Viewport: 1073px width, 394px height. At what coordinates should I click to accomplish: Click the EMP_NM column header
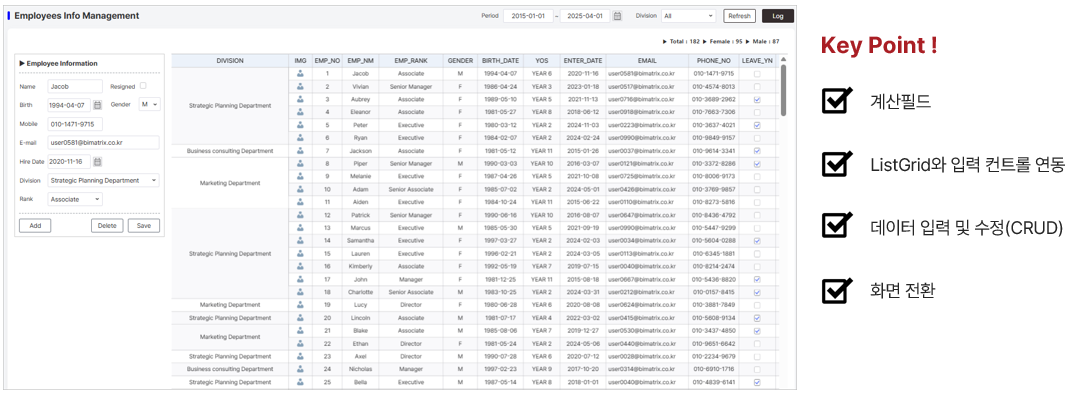(360, 61)
